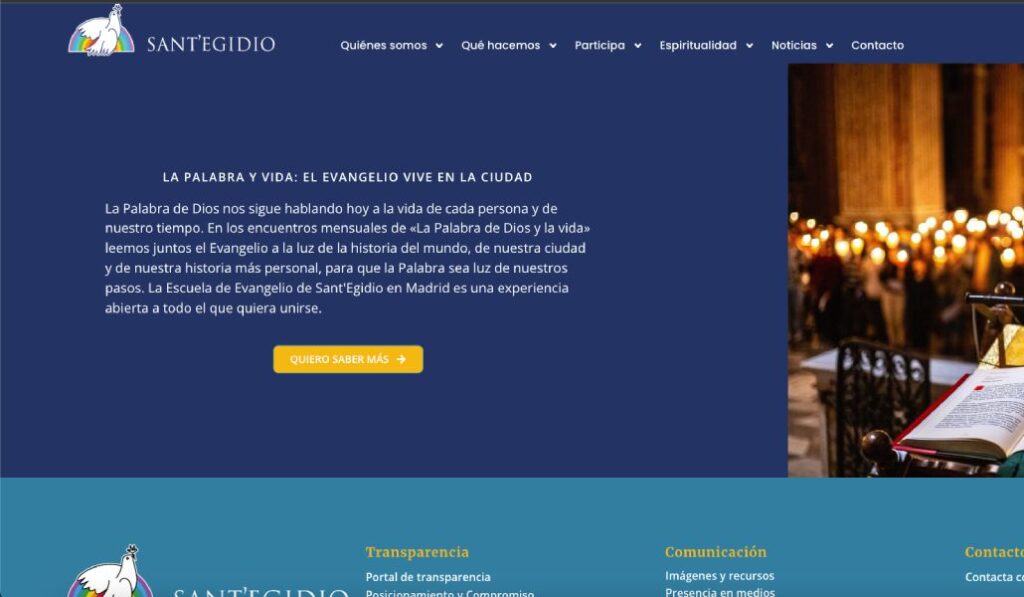Click the Sant'Egidio dove logo in header
1024x597 pixels.
101,32
